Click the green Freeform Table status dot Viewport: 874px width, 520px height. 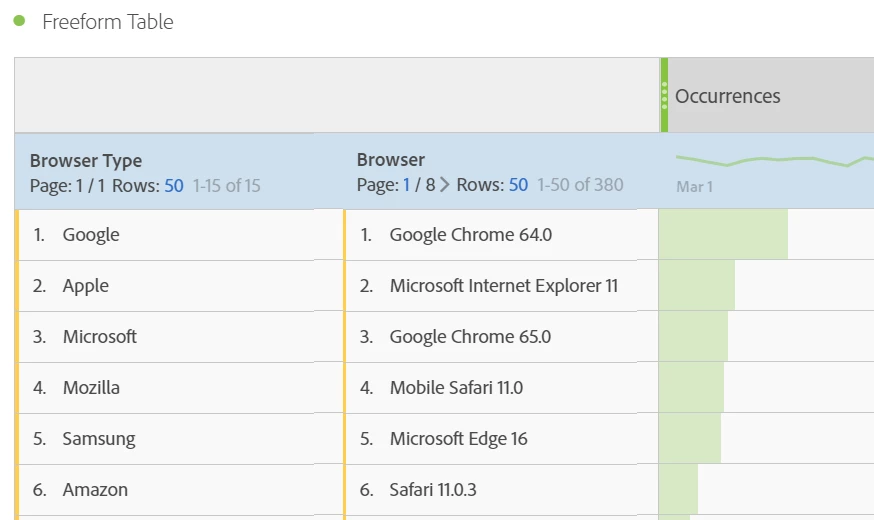(20, 21)
